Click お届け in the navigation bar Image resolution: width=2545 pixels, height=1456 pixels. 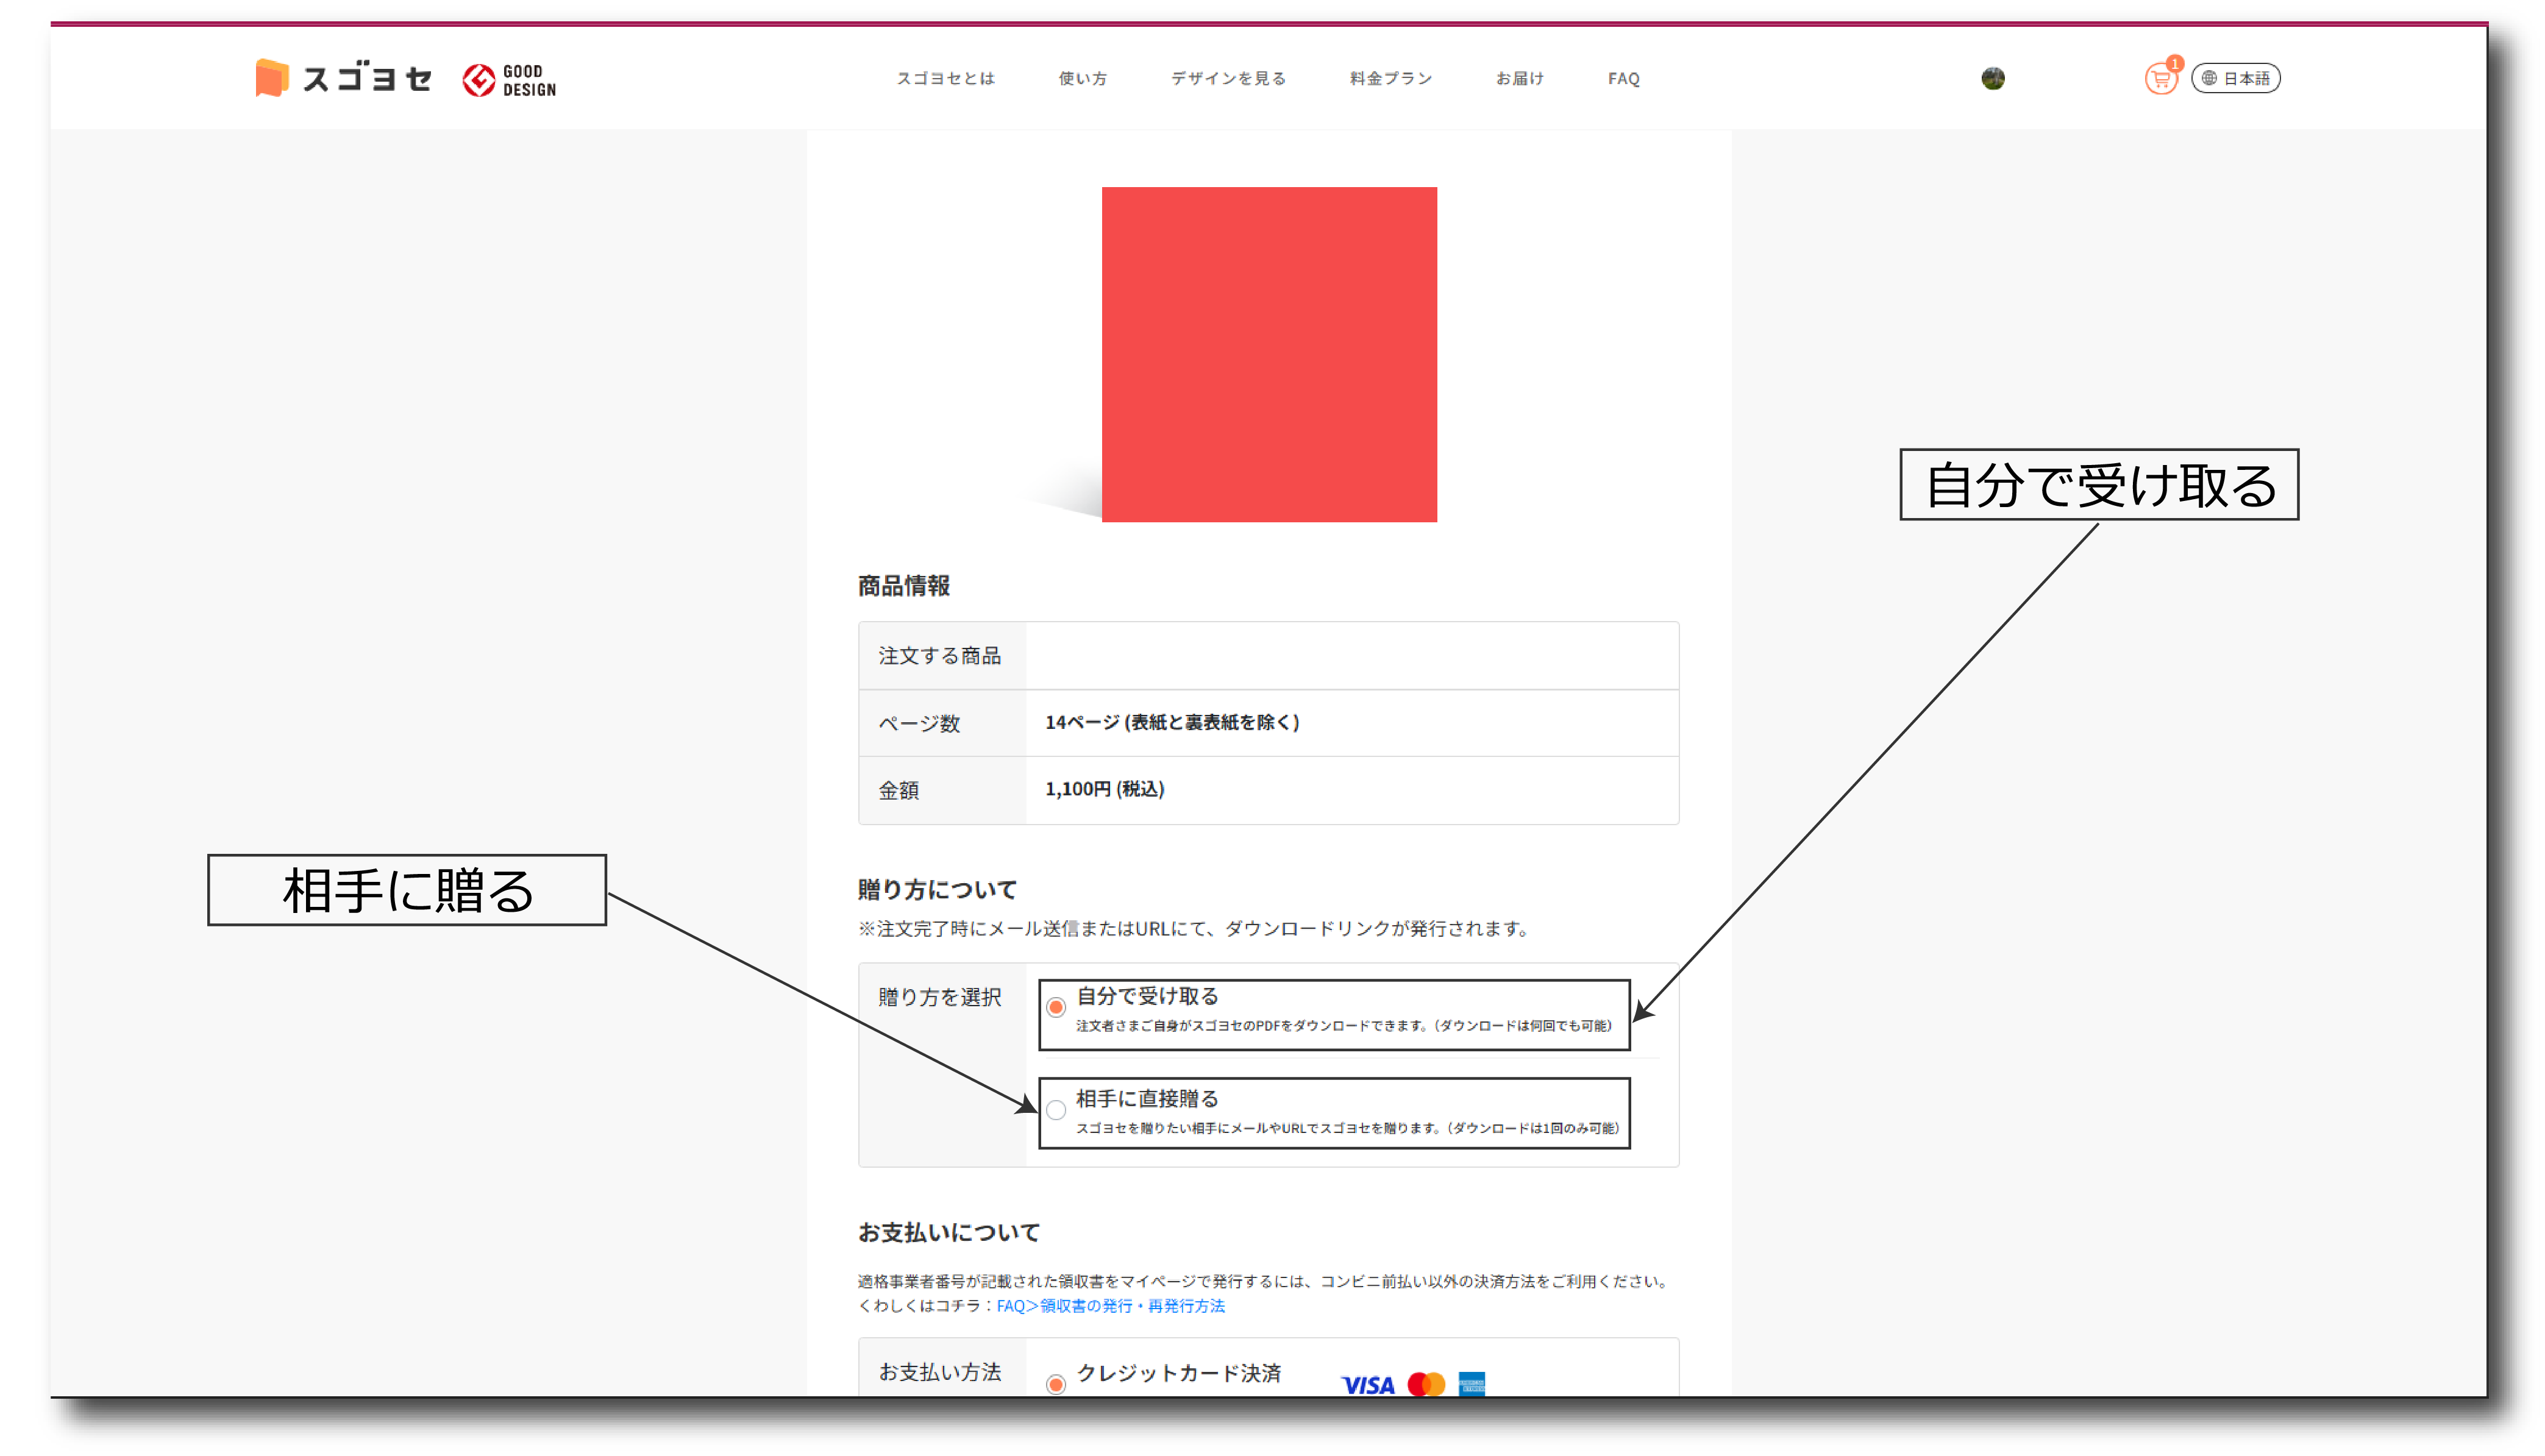click(x=1519, y=78)
